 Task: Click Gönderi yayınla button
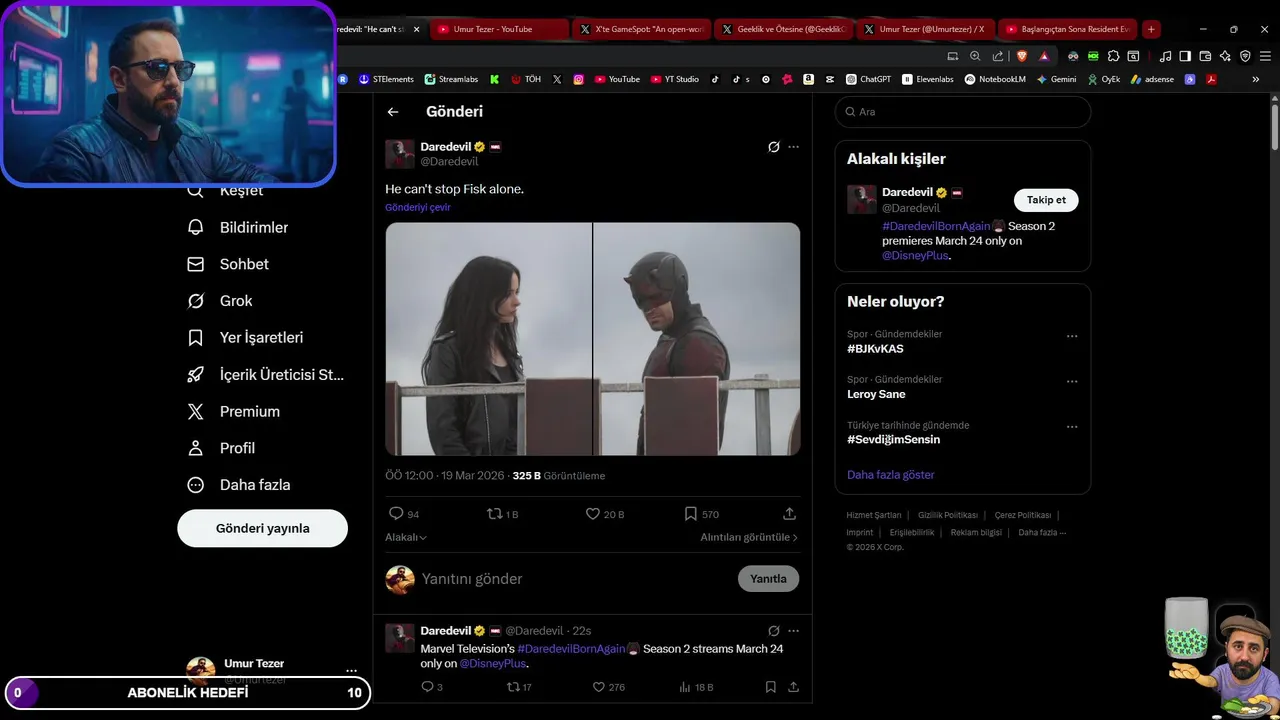(x=262, y=528)
